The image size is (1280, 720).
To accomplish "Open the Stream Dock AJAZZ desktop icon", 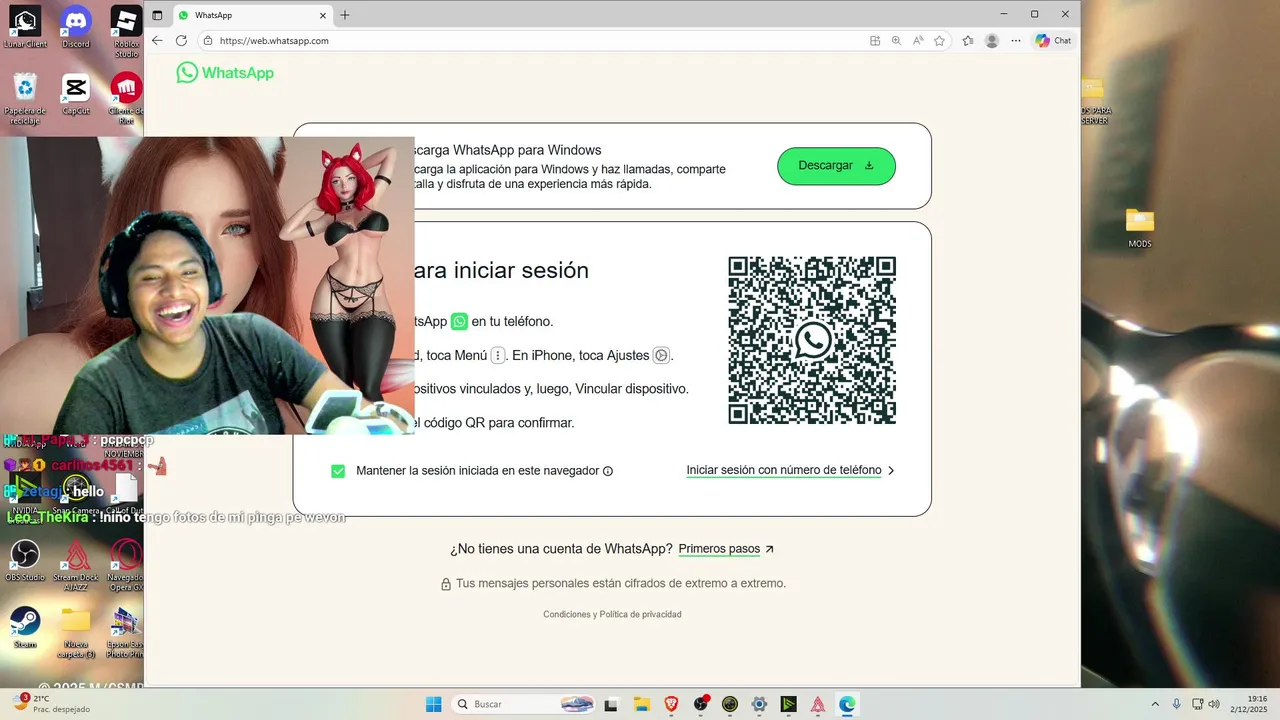I will click(76, 565).
